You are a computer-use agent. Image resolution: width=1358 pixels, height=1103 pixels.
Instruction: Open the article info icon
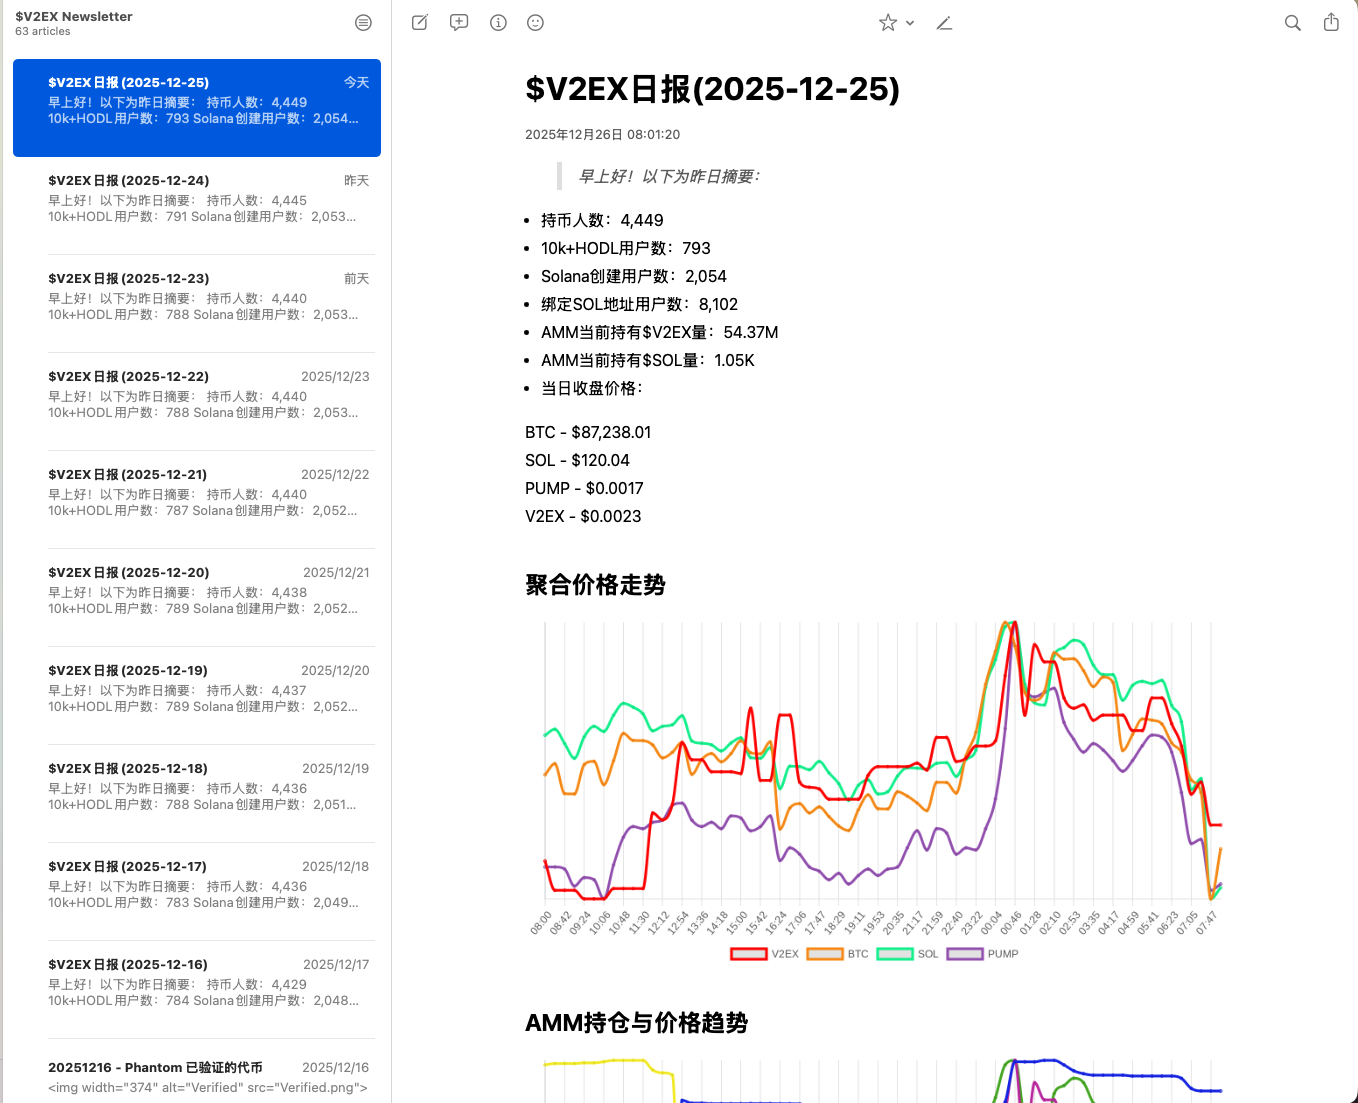click(x=498, y=22)
